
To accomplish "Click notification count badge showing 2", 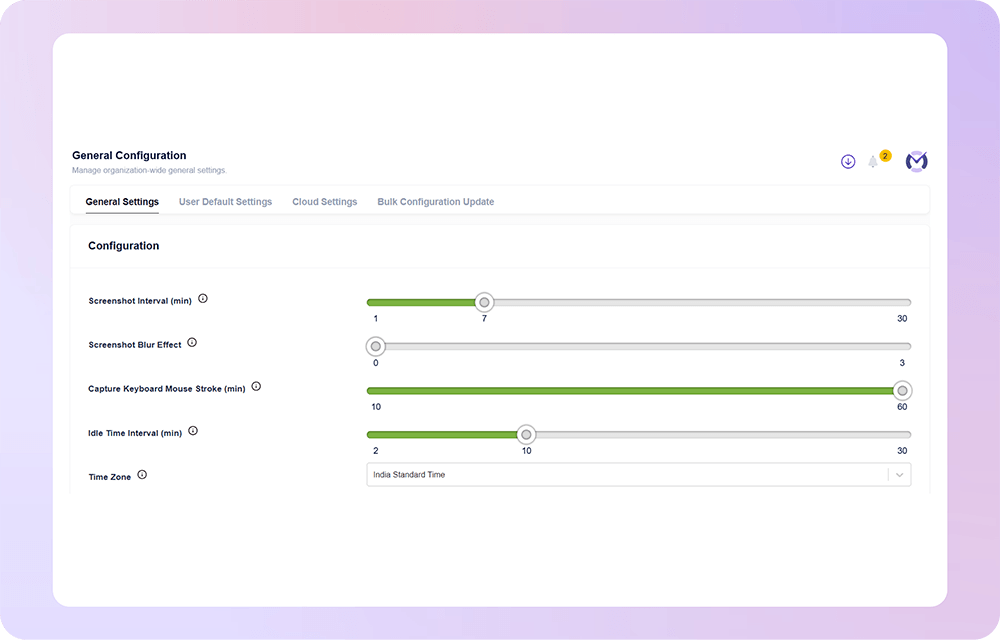I will click(885, 156).
